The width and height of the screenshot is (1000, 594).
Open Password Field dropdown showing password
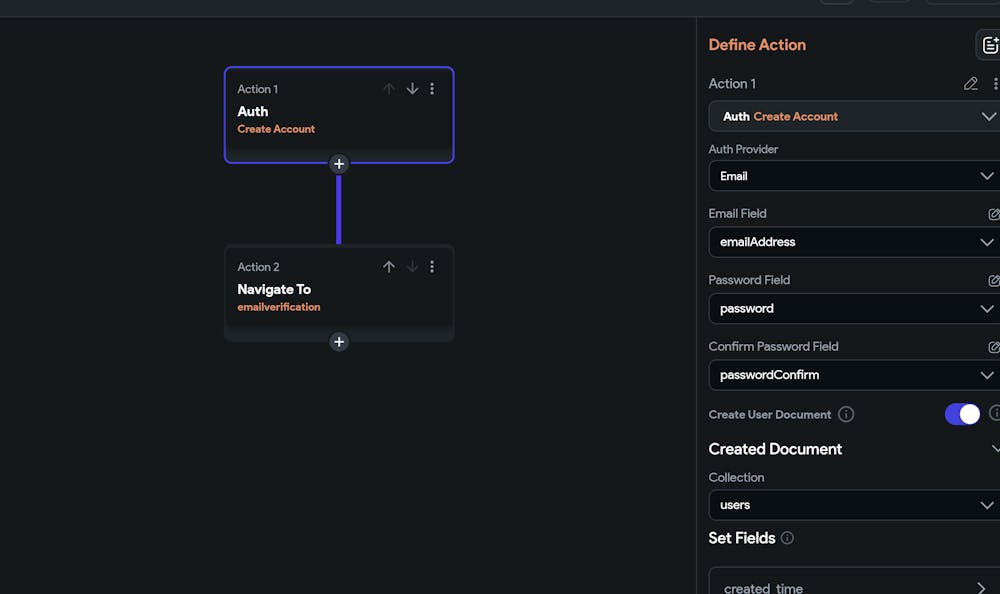point(854,309)
